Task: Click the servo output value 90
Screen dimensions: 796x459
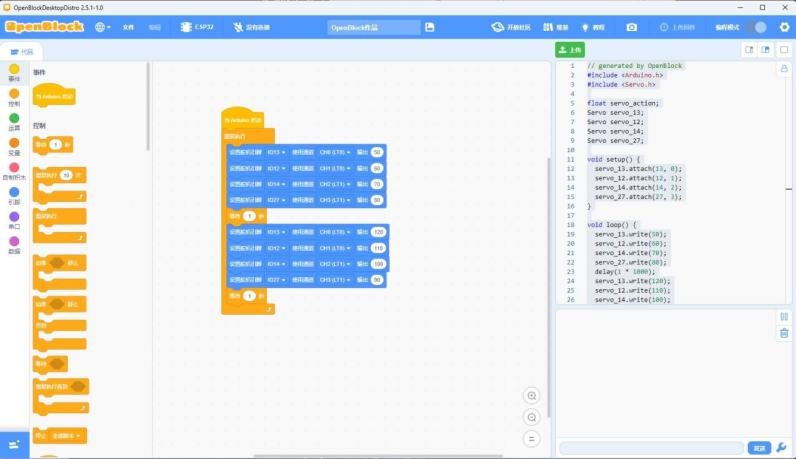Action: click(377, 280)
